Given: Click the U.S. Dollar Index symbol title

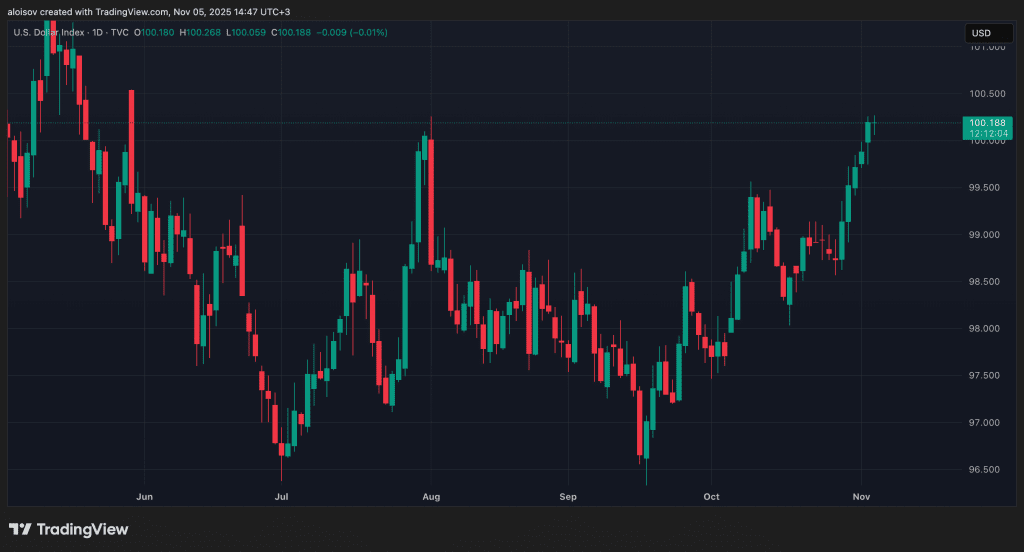Looking at the screenshot, I should pos(49,33).
